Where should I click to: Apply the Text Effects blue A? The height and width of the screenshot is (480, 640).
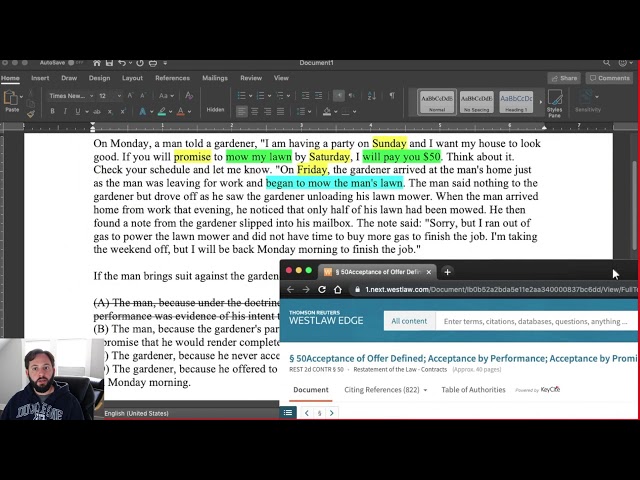coord(142,111)
